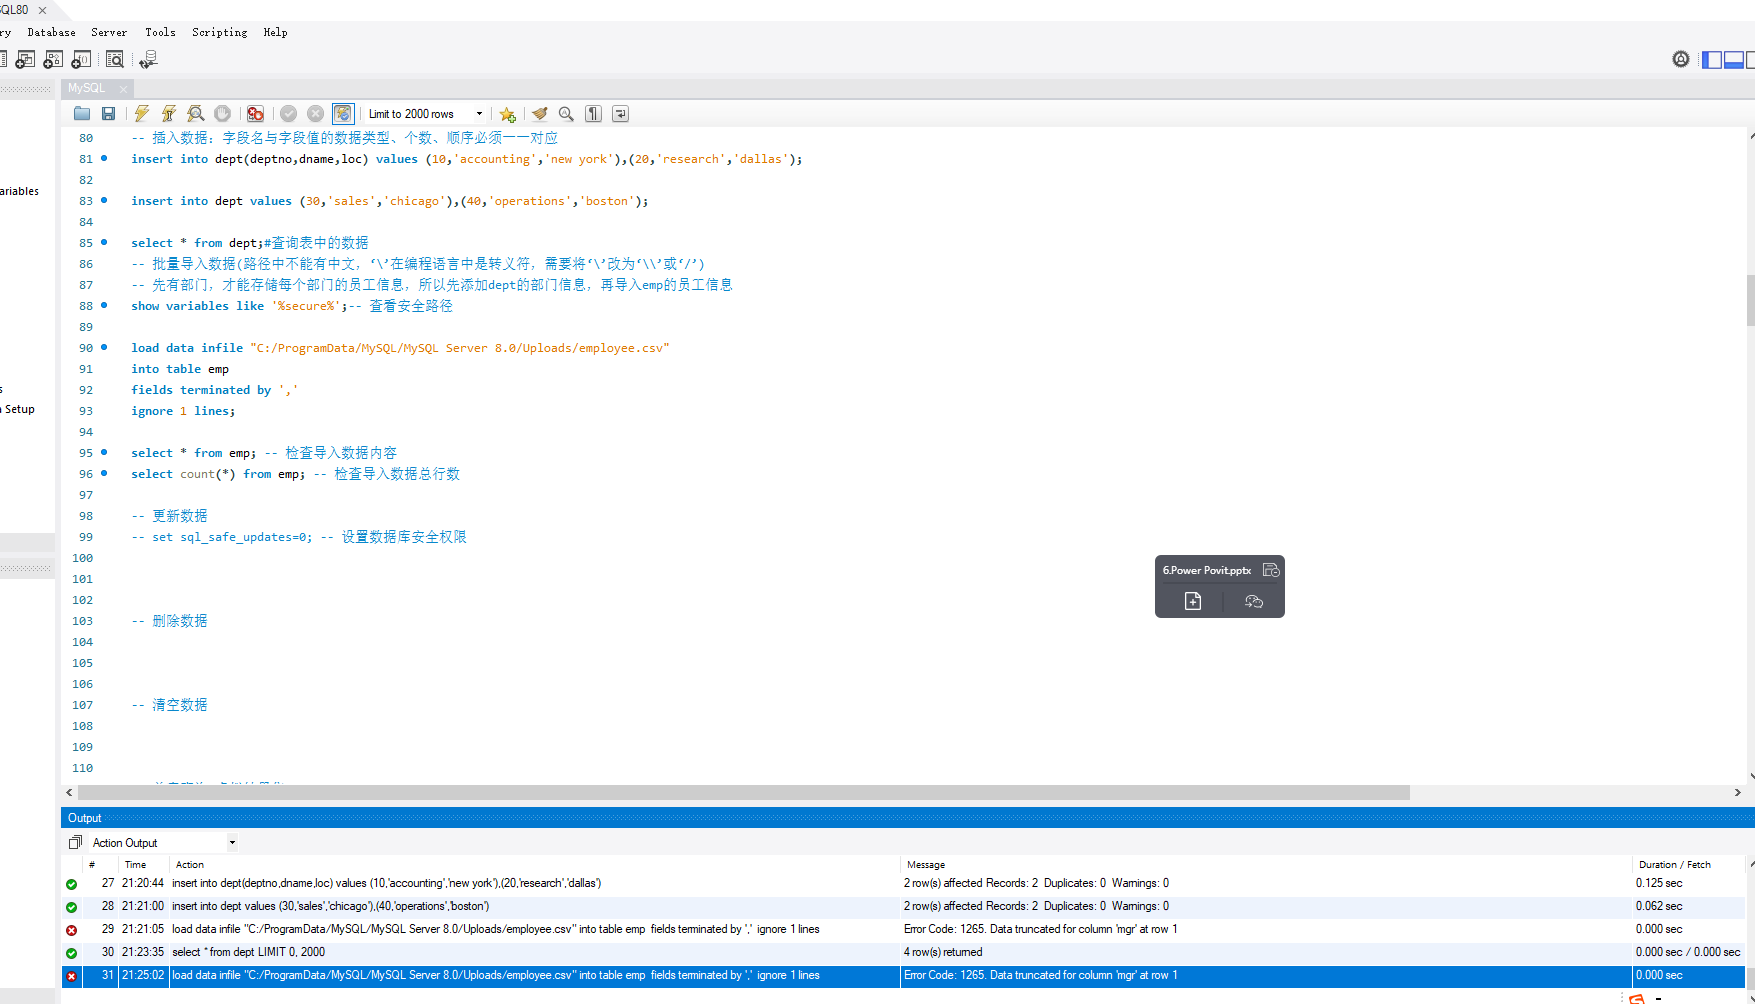Select highlighted output row 31 error 1265
Screen dimensions: 1755x1004
pyautogui.click(x=903, y=975)
